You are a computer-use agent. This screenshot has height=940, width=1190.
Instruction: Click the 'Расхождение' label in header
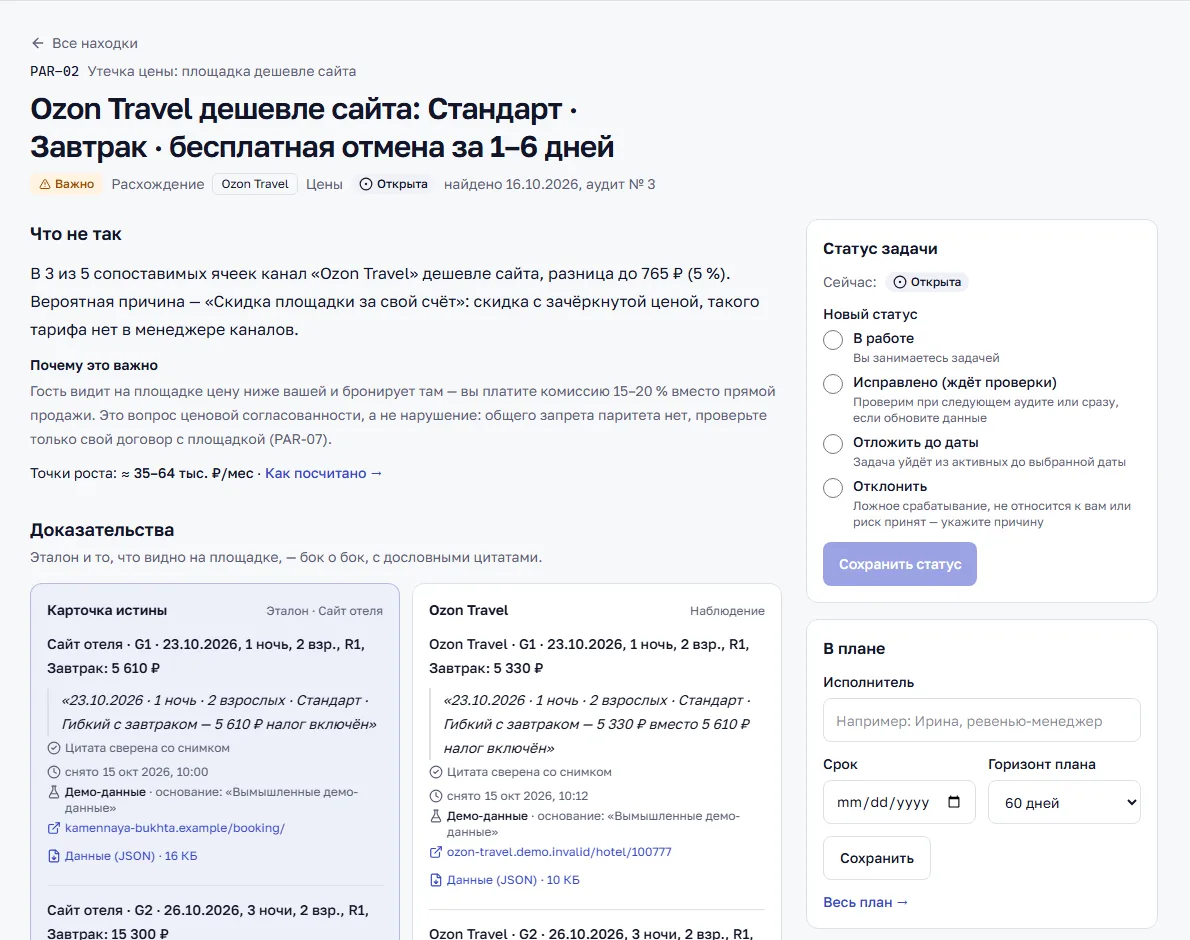[x=158, y=184]
